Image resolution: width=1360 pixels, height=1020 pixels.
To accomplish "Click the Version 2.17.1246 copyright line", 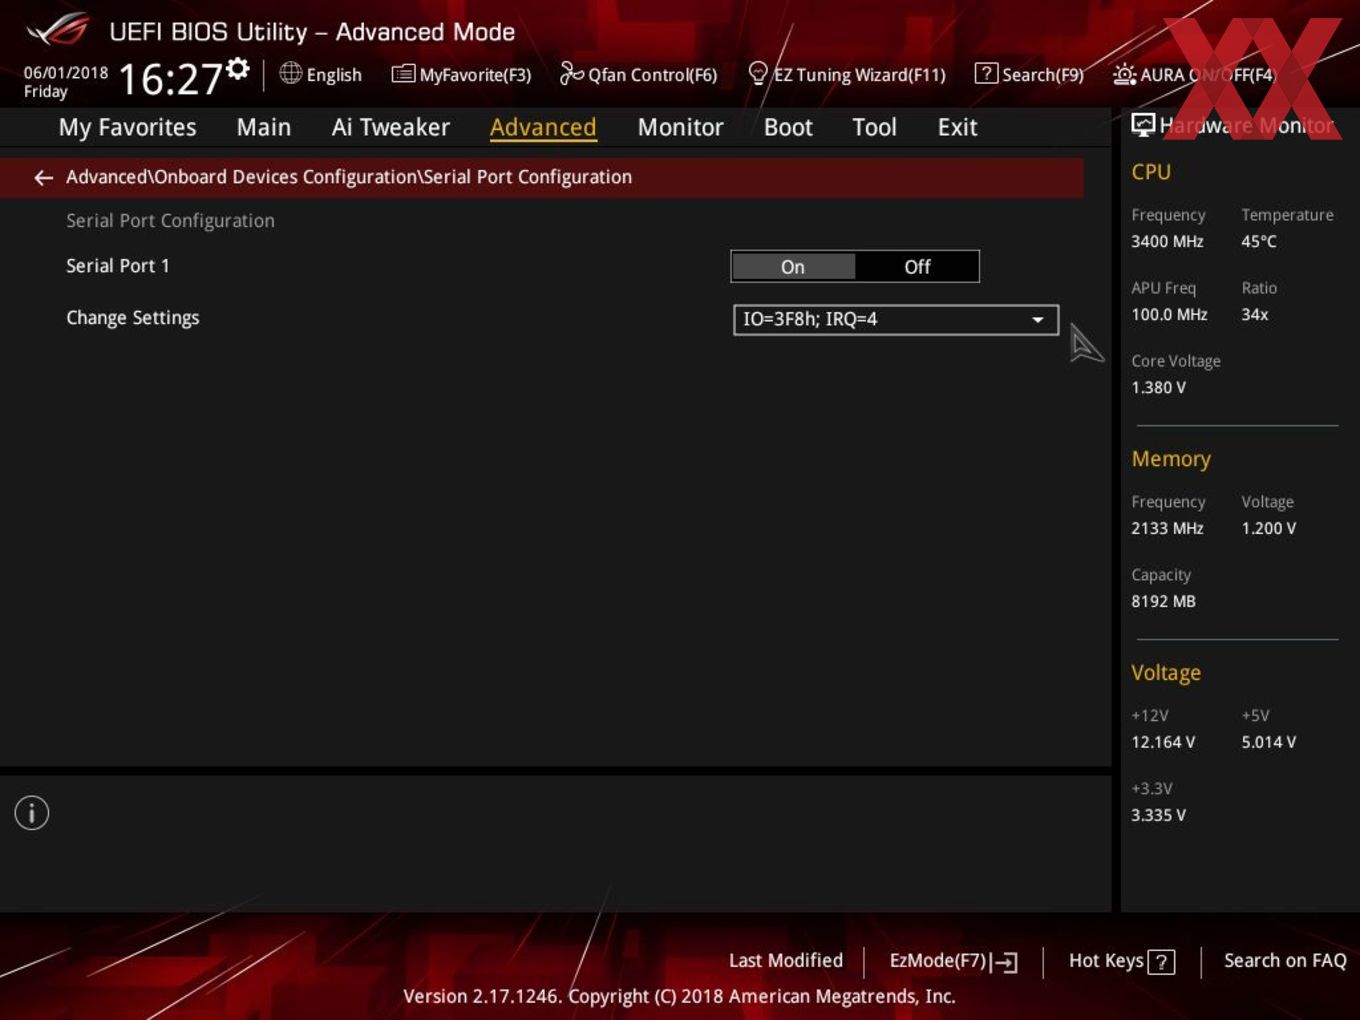I will click(x=679, y=996).
